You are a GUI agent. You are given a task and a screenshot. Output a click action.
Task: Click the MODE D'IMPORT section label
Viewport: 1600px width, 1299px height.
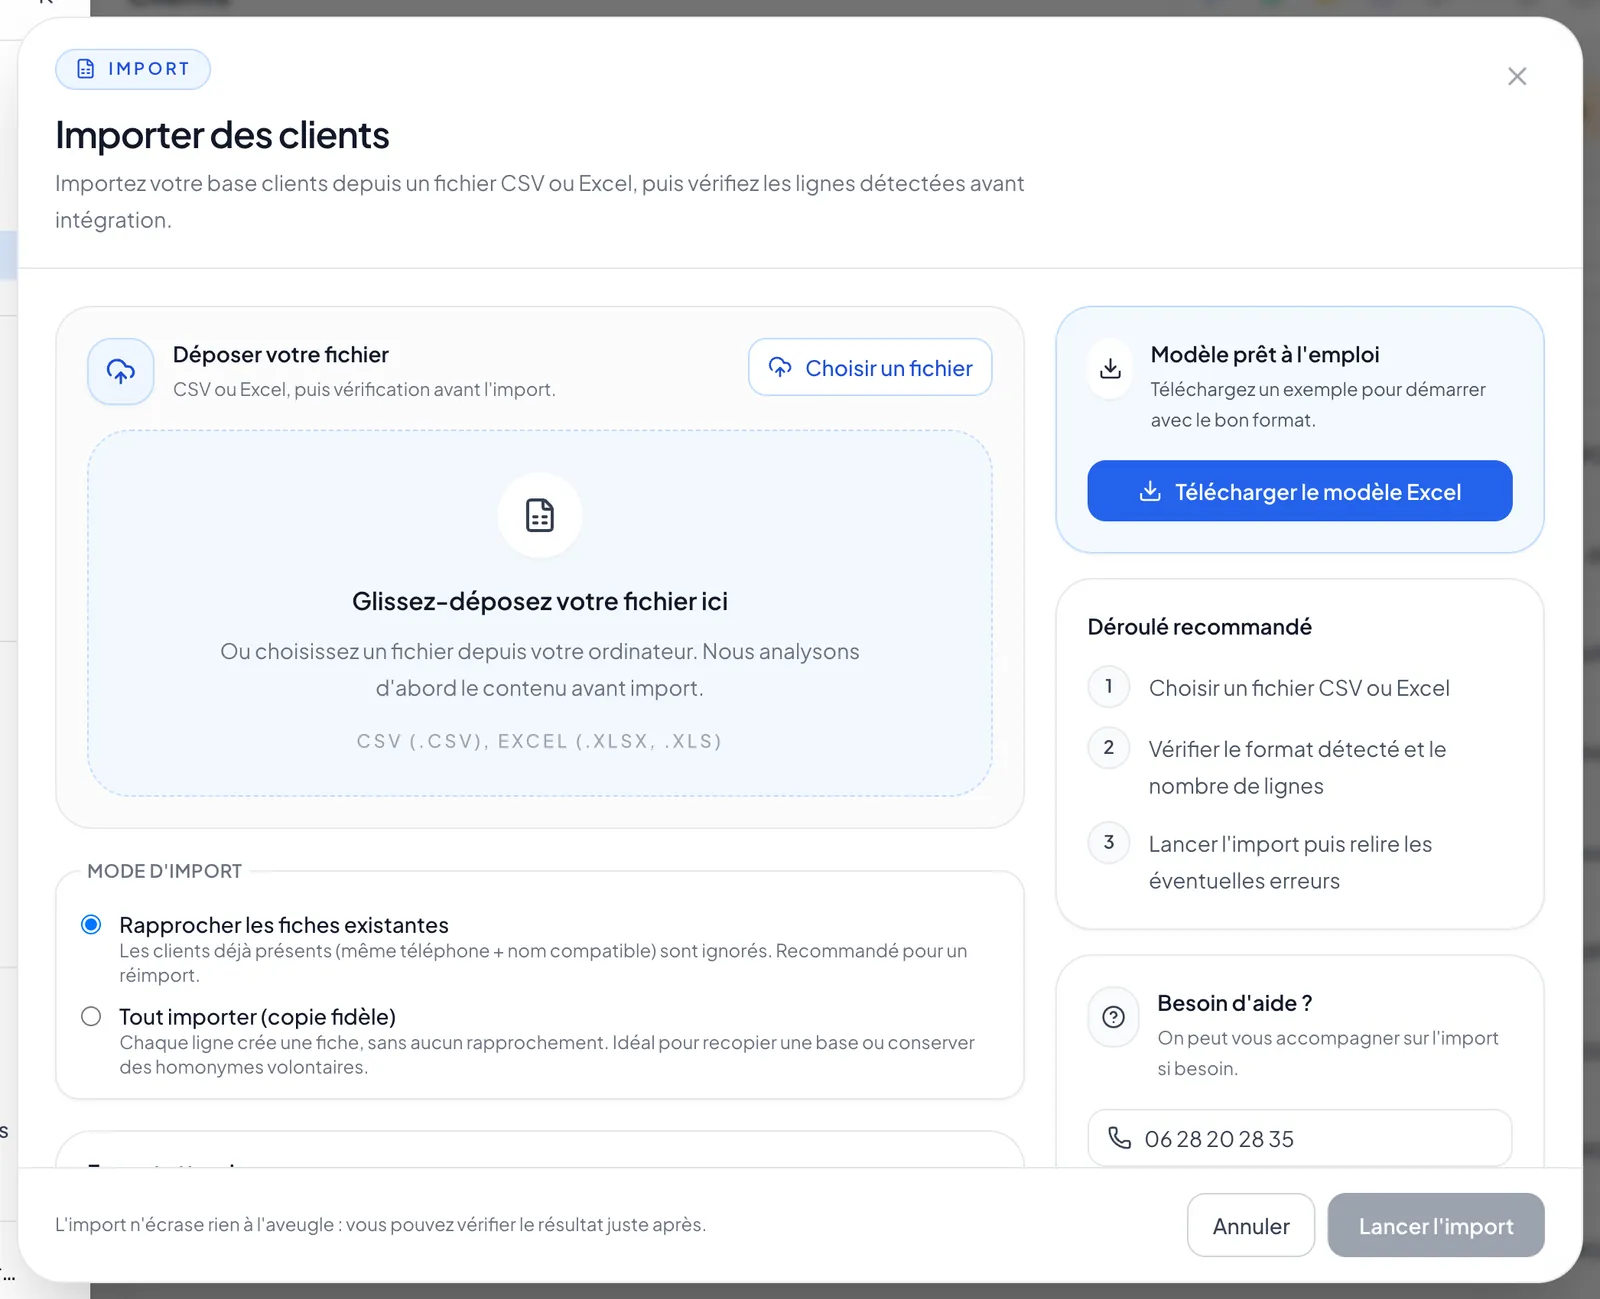[x=164, y=872]
